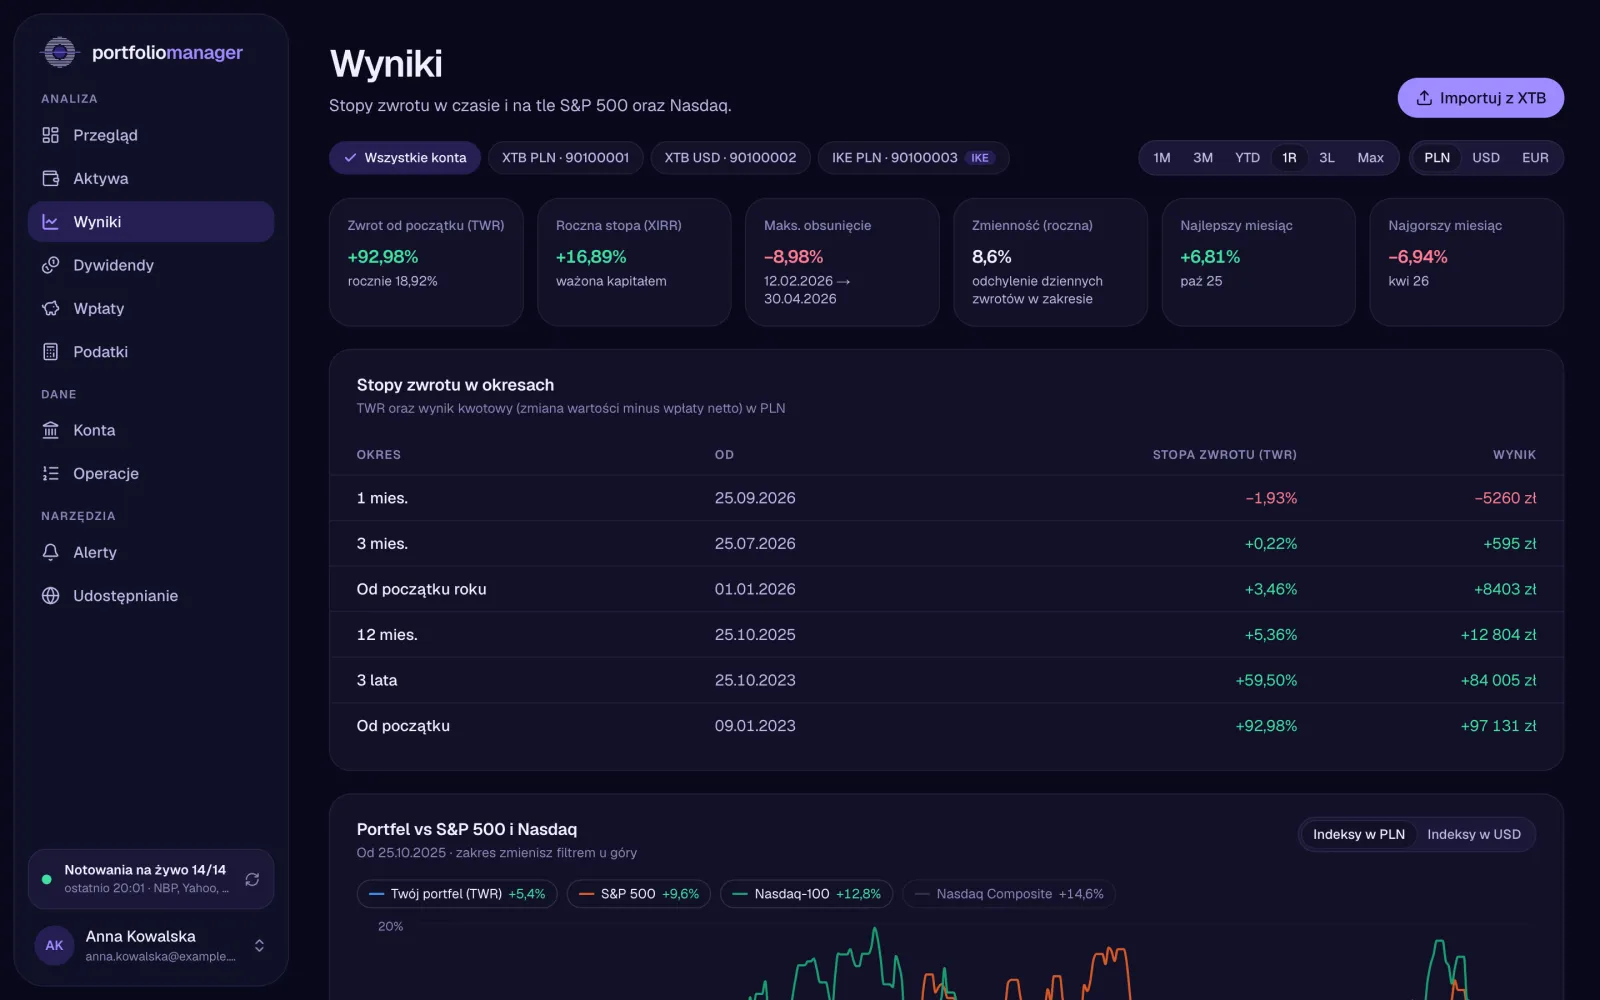Screen dimensions: 1600x1000
Task: Click the Od początku roku row label
Action: [421, 589]
